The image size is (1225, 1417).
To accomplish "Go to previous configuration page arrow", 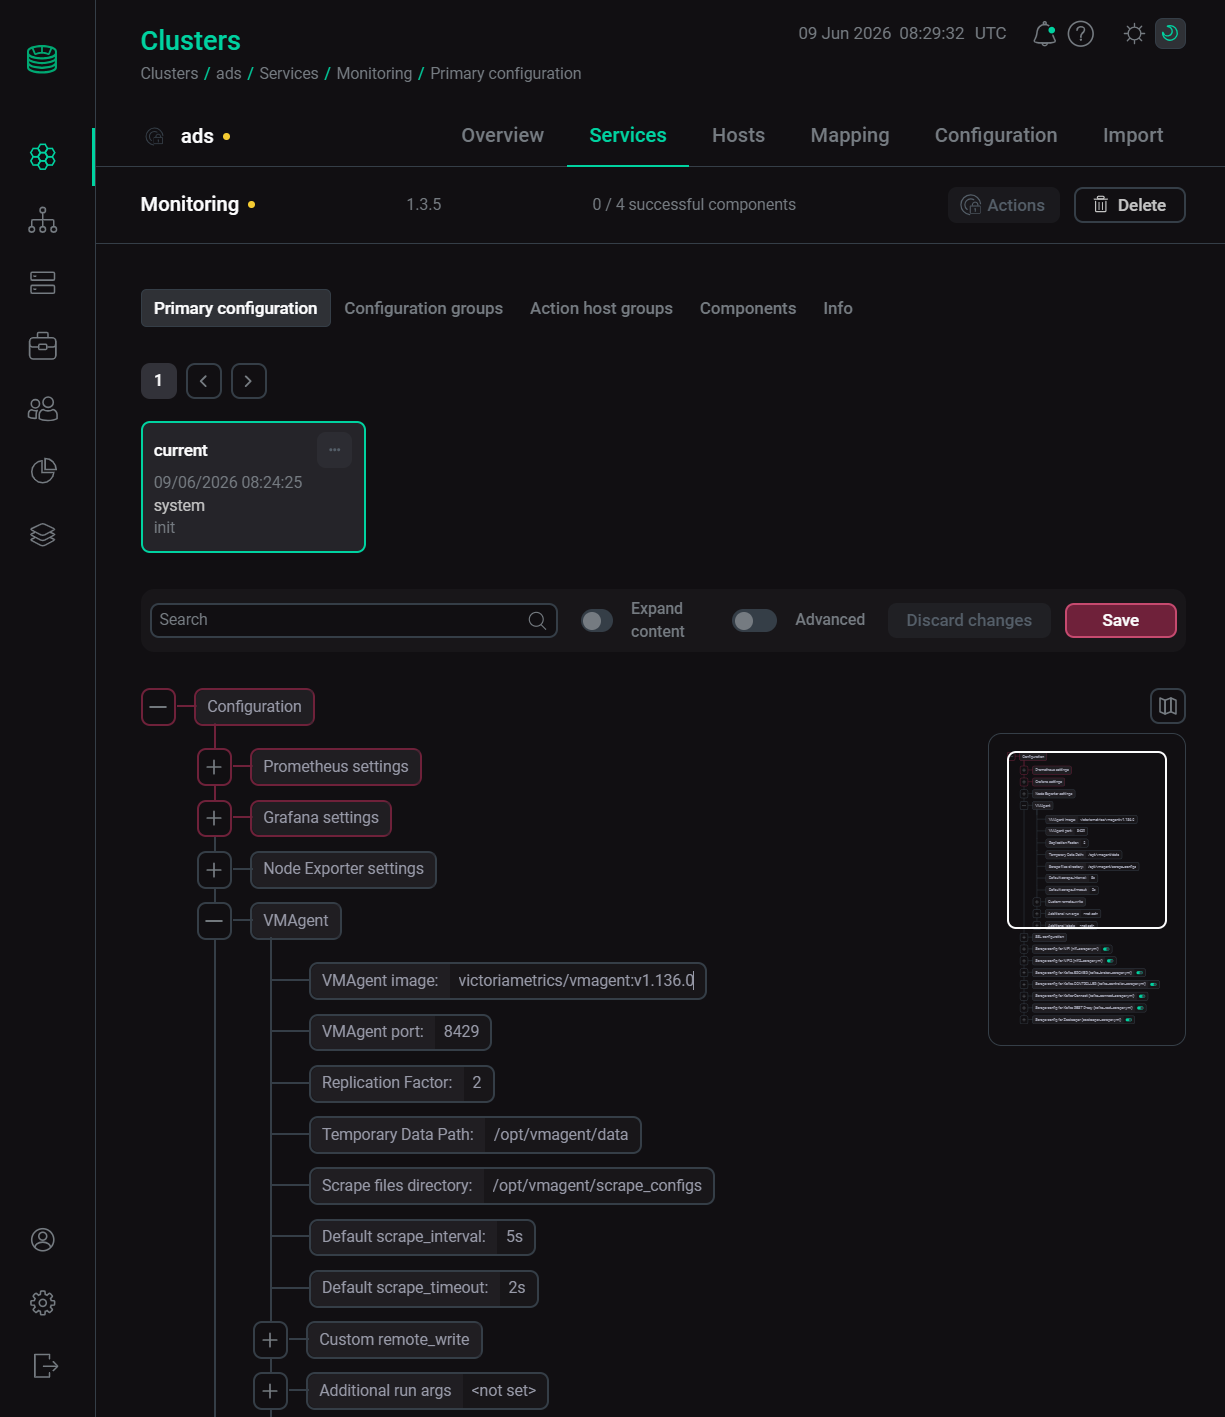I will [204, 381].
